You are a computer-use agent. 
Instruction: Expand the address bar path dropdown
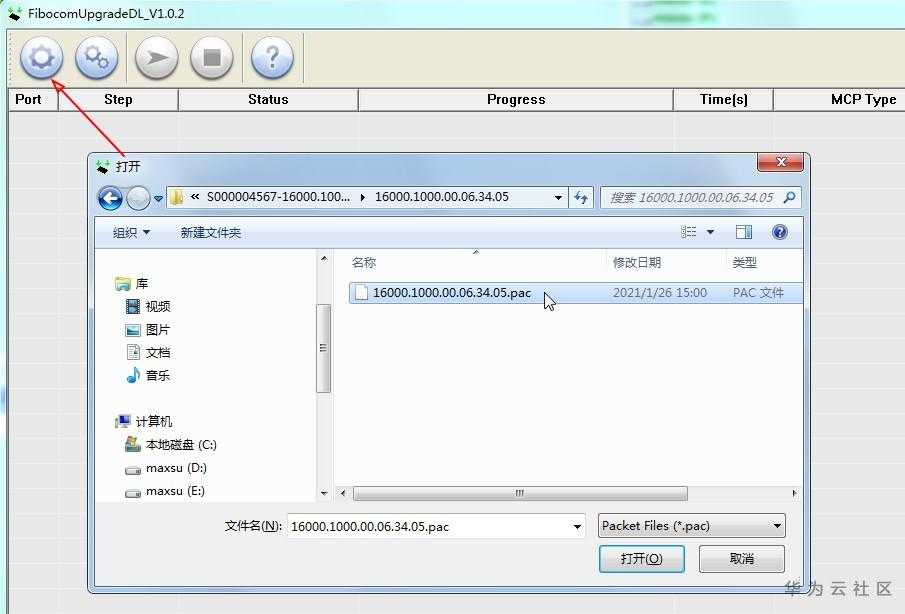(558, 197)
